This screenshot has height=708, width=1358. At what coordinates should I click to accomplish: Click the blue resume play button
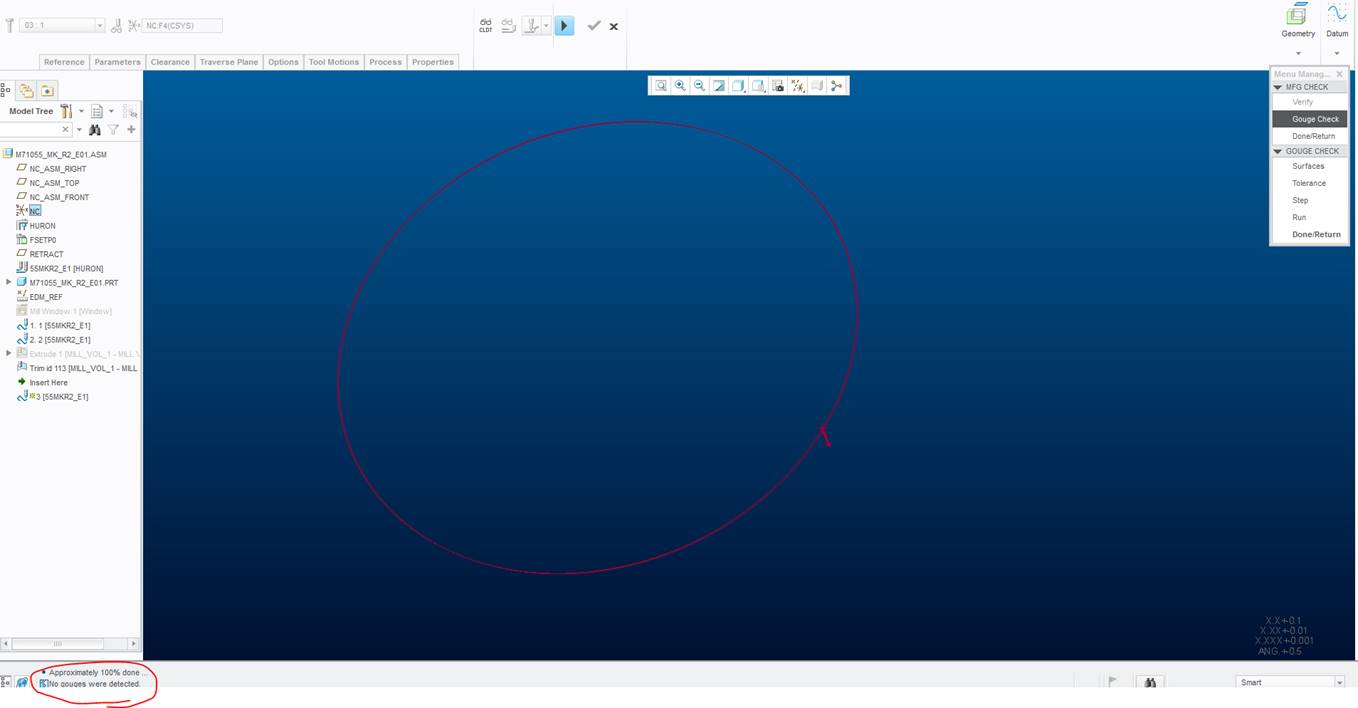click(x=565, y=26)
